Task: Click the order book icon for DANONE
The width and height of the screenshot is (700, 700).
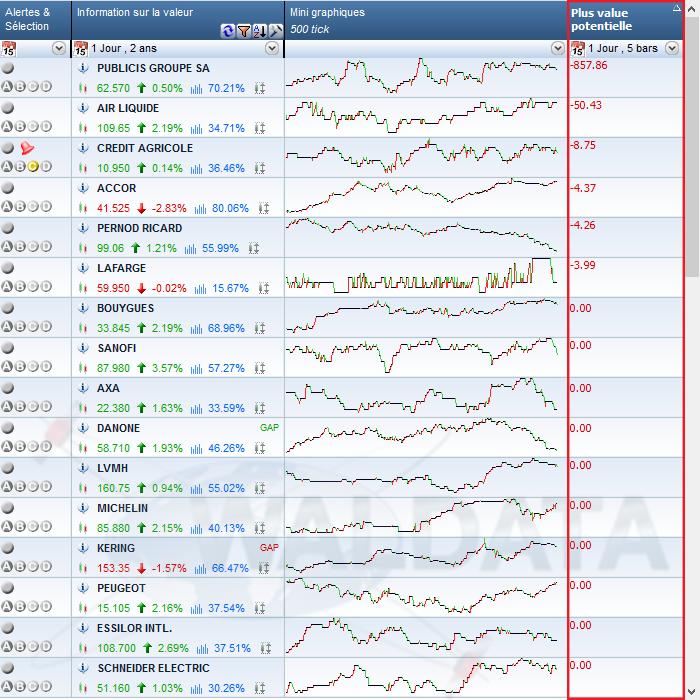Action: (x=260, y=448)
